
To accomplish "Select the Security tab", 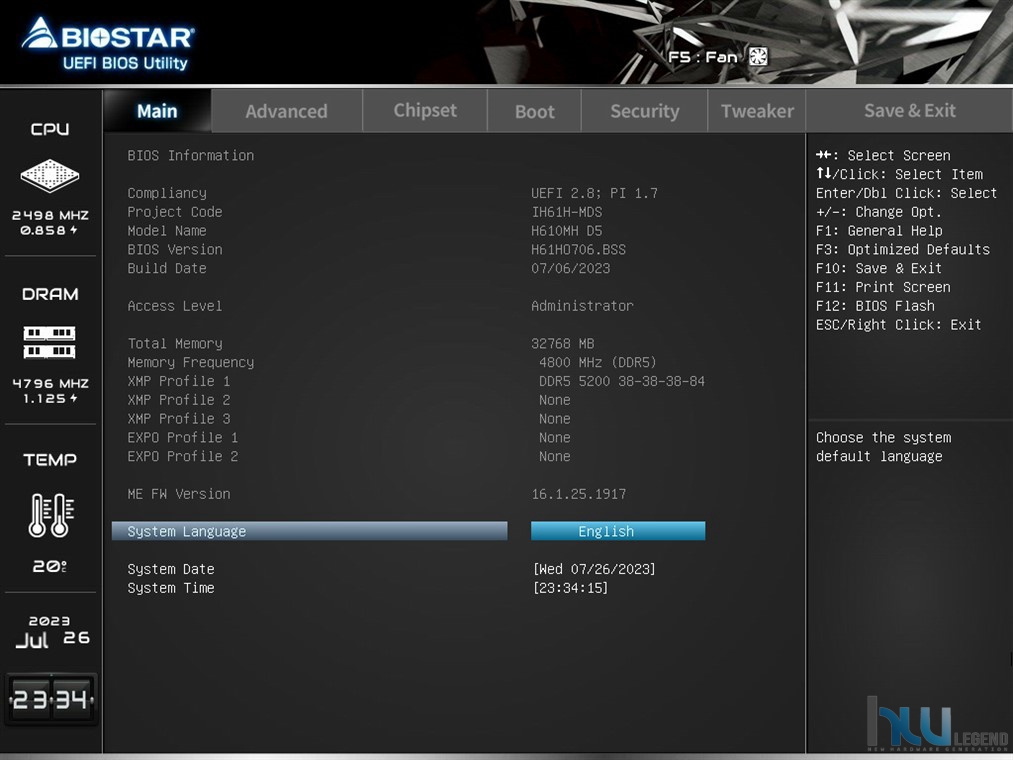I will (x=645, y=111).
